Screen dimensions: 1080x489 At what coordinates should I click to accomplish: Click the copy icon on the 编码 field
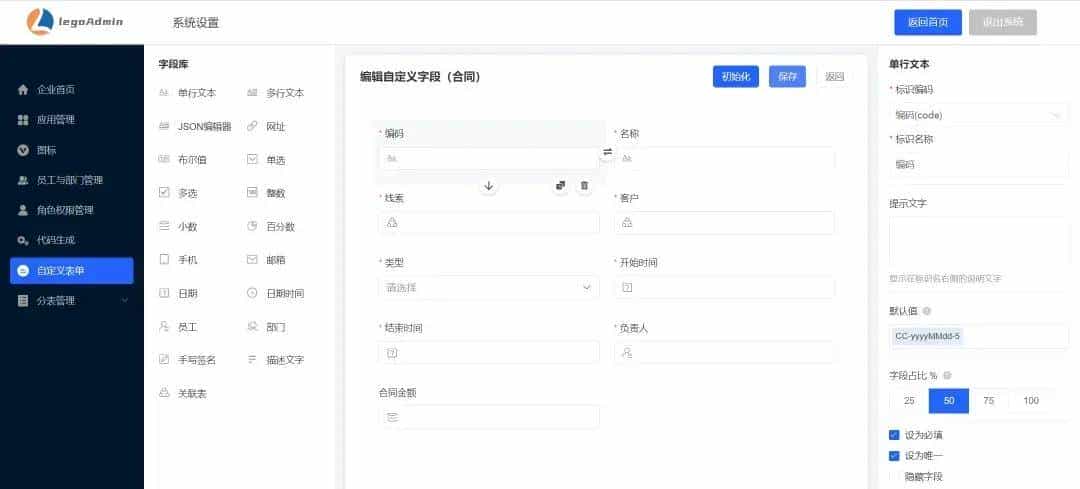point(561,186)
